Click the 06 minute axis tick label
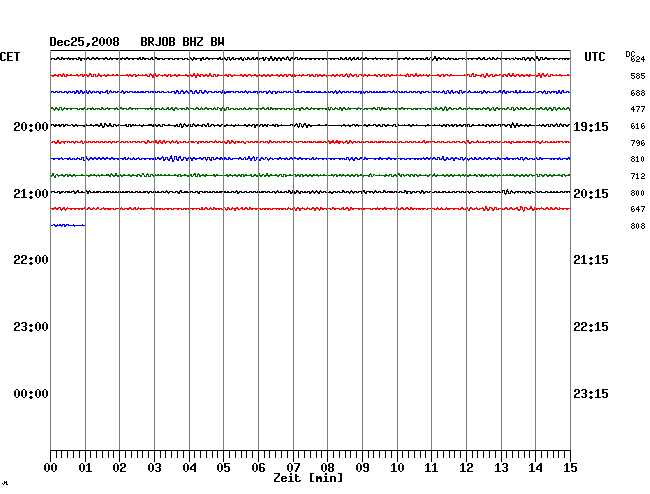Viewport: 650px width, 494px height. (258, 468)
